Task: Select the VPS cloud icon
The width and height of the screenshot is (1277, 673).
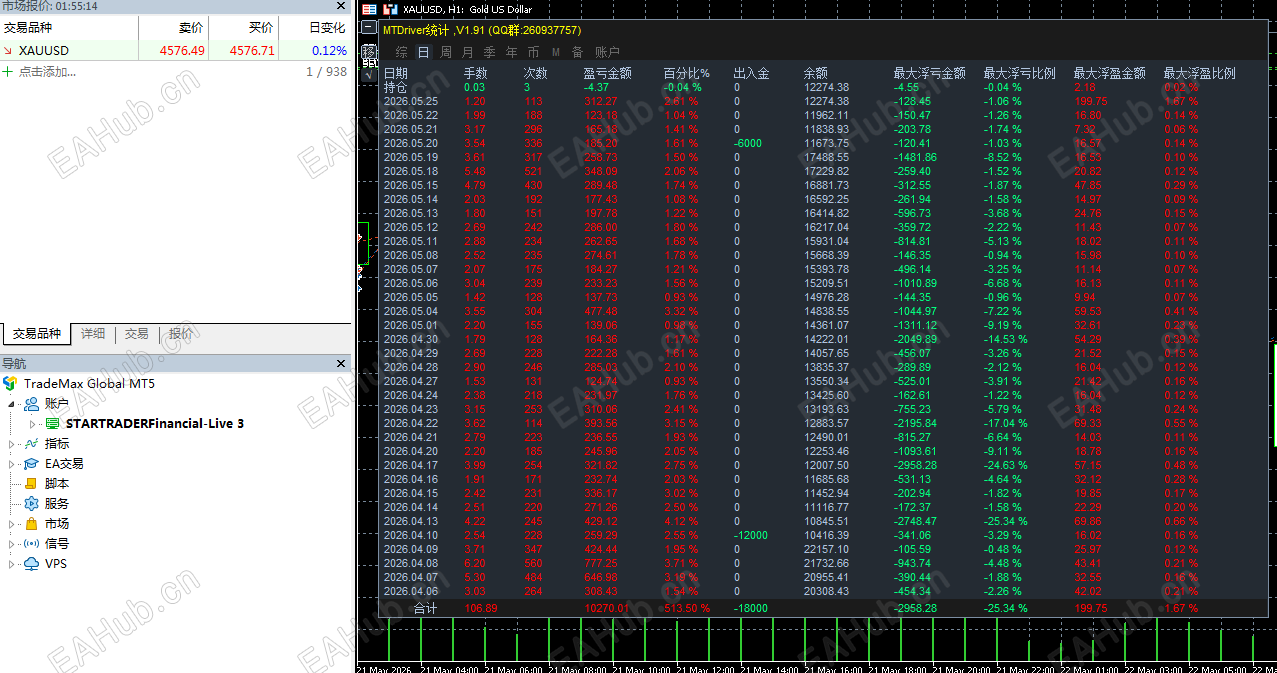Action: pyautogui.click(x=31, y=563)
